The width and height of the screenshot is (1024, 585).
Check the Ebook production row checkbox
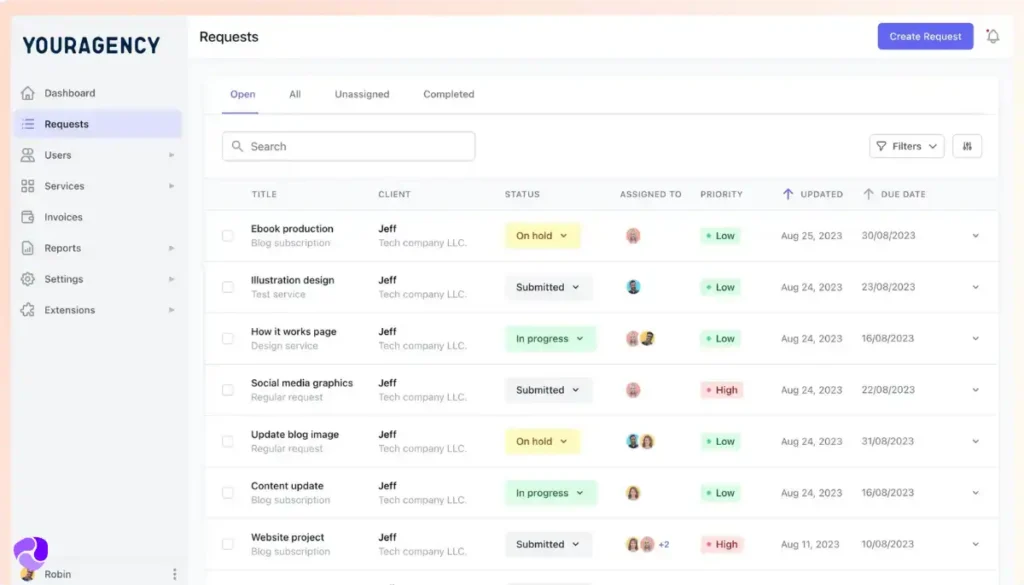(227, 235)
